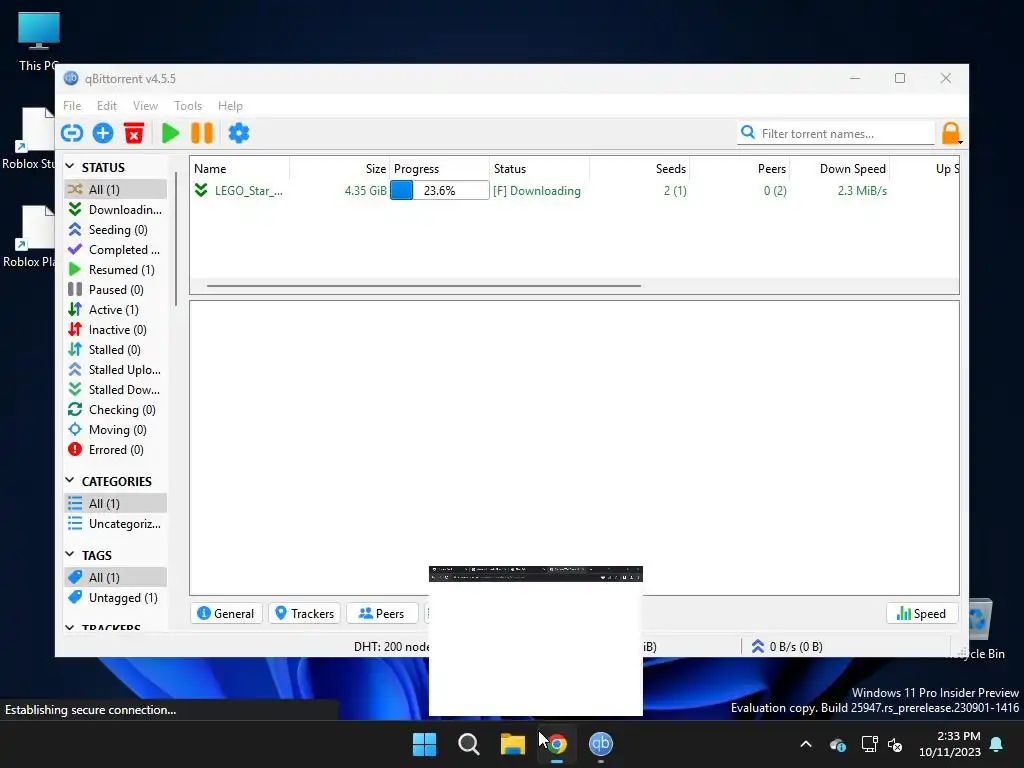Sort by Size column header
This screenshot has height=768, width=1024.
point(340,168)
